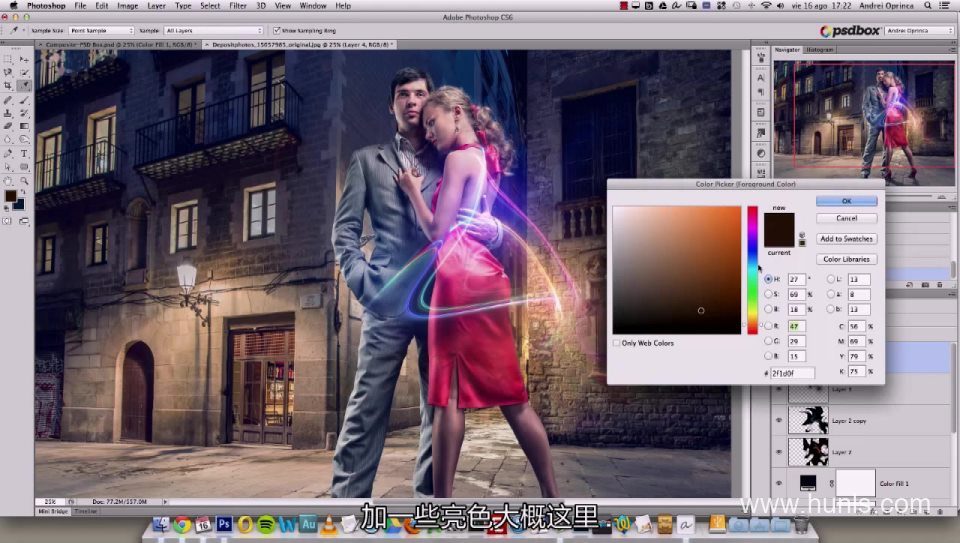This screenshot has height=543, width=960.
Task: Select the G green radio button
Action: click(x=768, y=341)
